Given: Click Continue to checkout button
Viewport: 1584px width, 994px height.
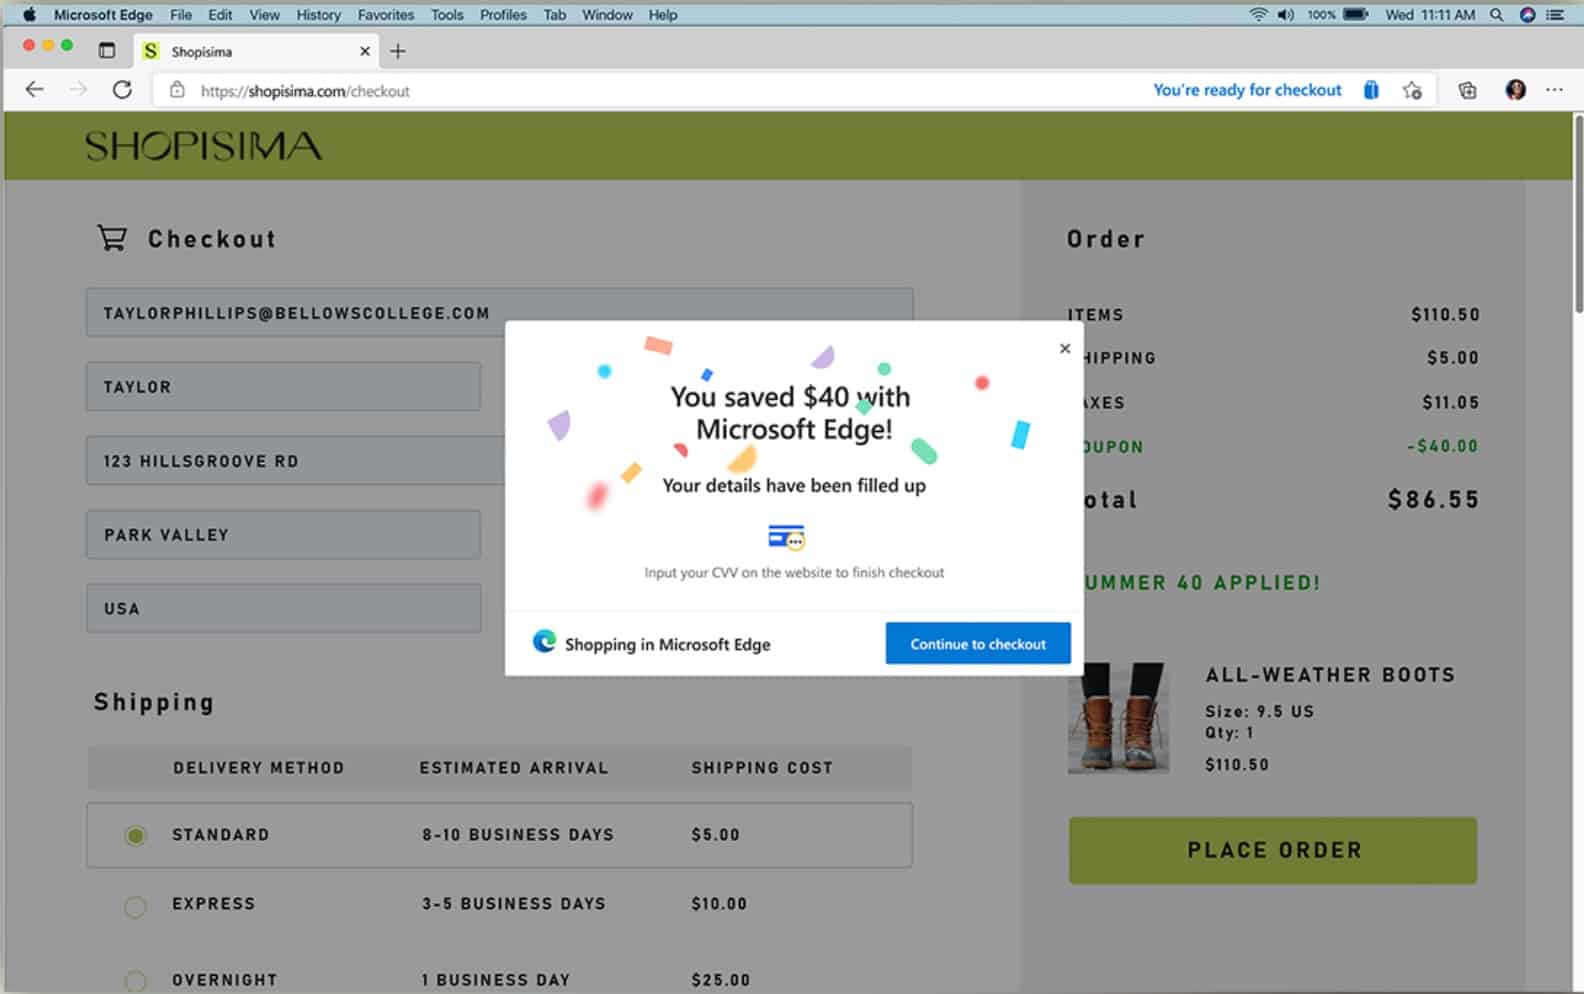Looking at the screenshot, I should [x=978, y=643].
